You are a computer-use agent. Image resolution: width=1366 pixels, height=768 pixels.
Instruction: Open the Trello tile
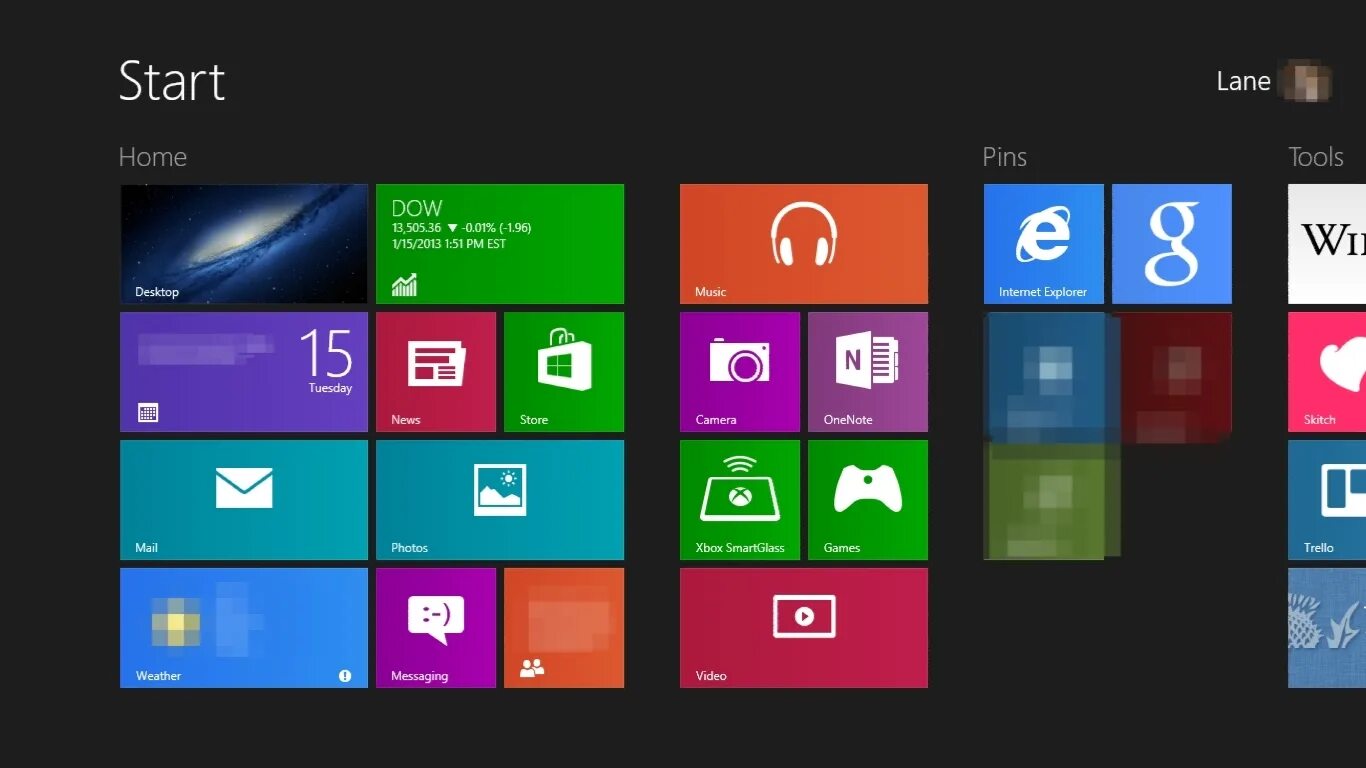click(1327, 500)
